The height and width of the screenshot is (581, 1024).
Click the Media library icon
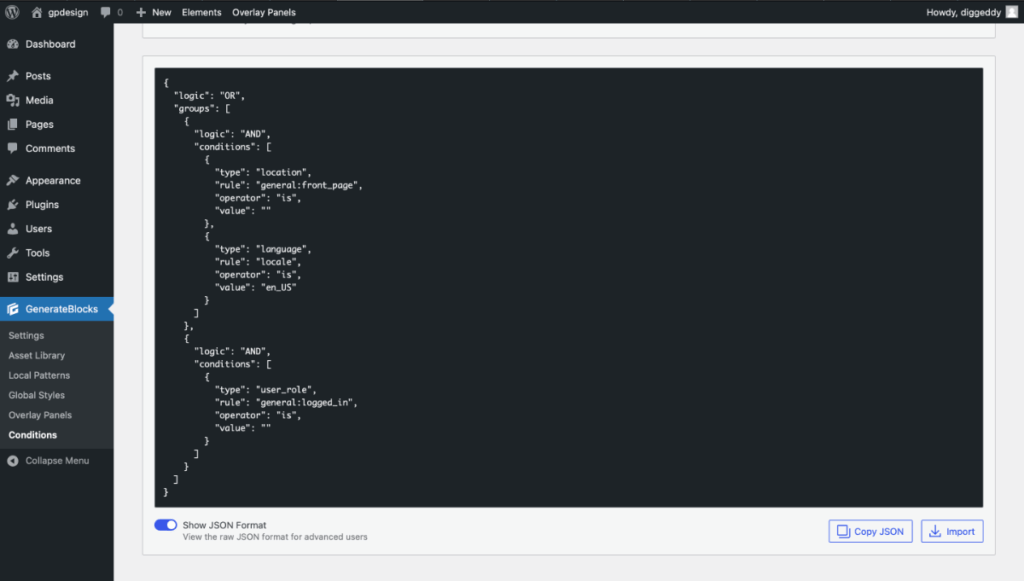(12, 100)
